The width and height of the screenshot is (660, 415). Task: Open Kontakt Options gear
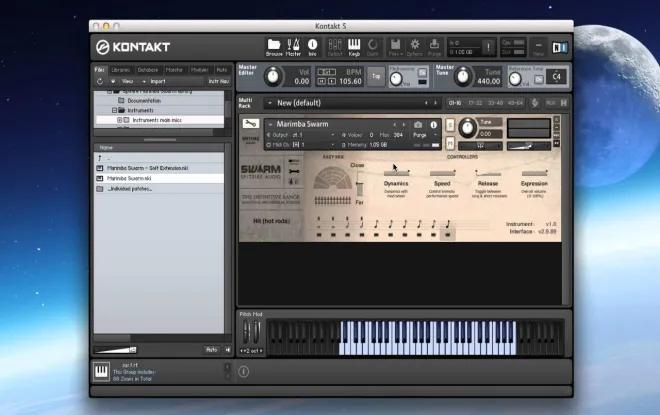415,47
